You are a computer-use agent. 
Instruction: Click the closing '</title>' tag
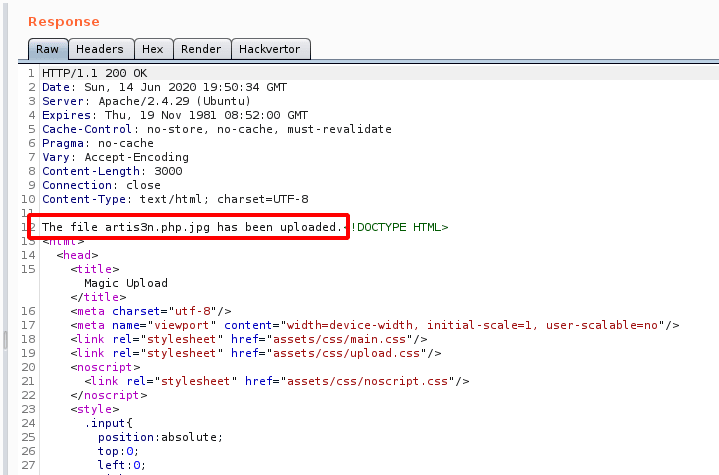[99, 297]
